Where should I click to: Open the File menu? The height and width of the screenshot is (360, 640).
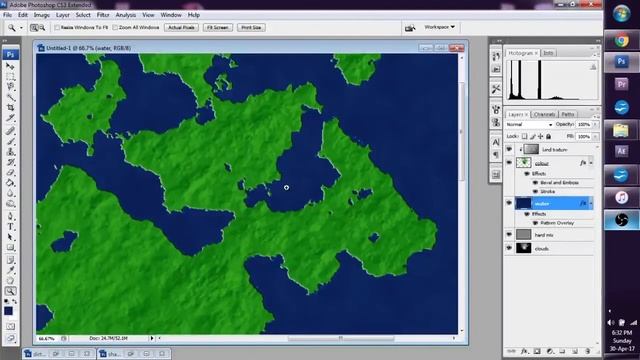tap(7, 15)
